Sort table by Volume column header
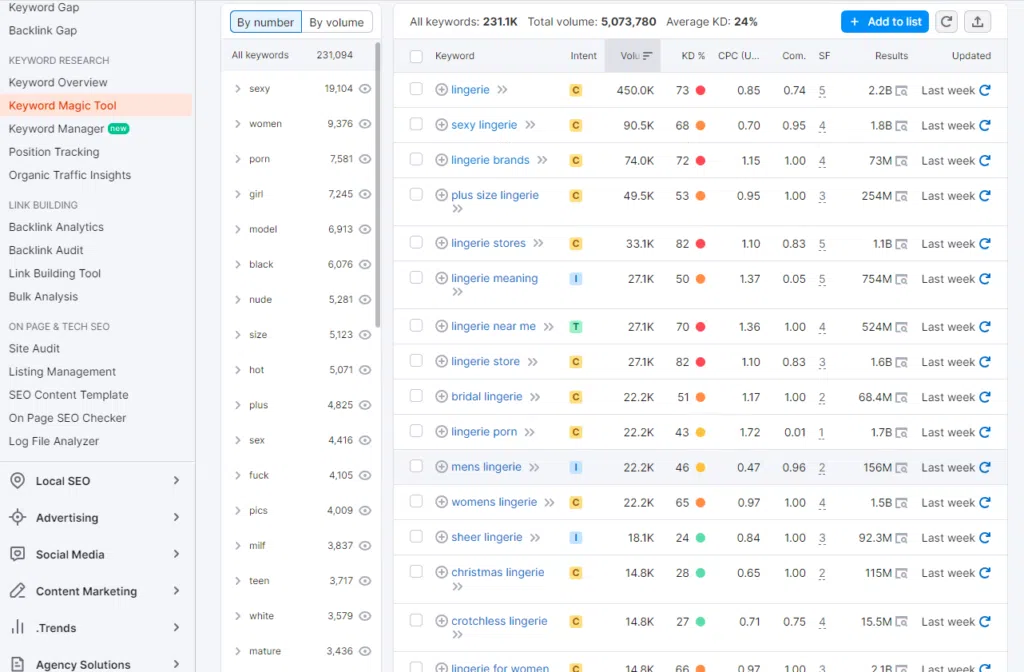The image size is (1024, 672). (x=632, y=56)
